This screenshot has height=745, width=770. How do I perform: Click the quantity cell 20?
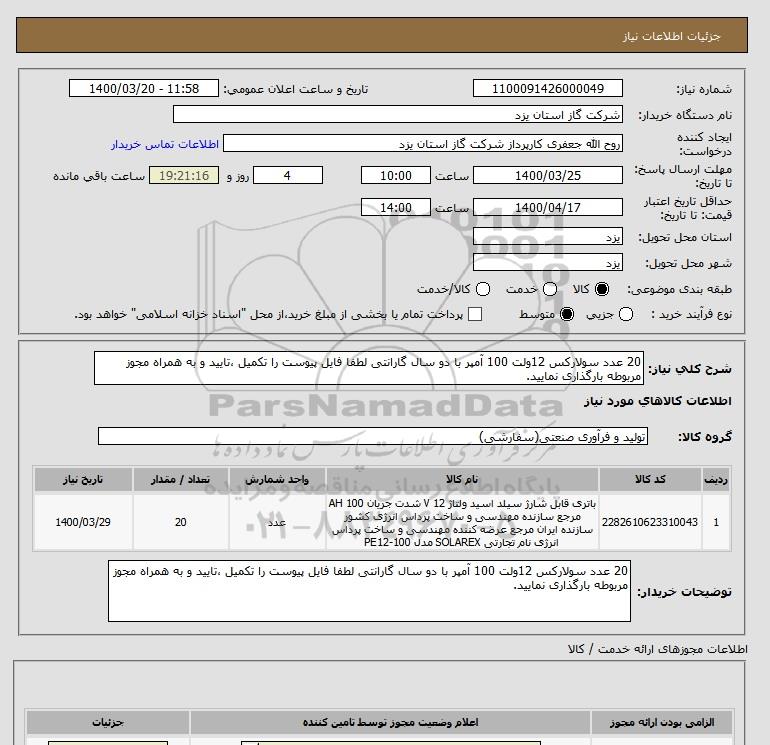point(180,522)
